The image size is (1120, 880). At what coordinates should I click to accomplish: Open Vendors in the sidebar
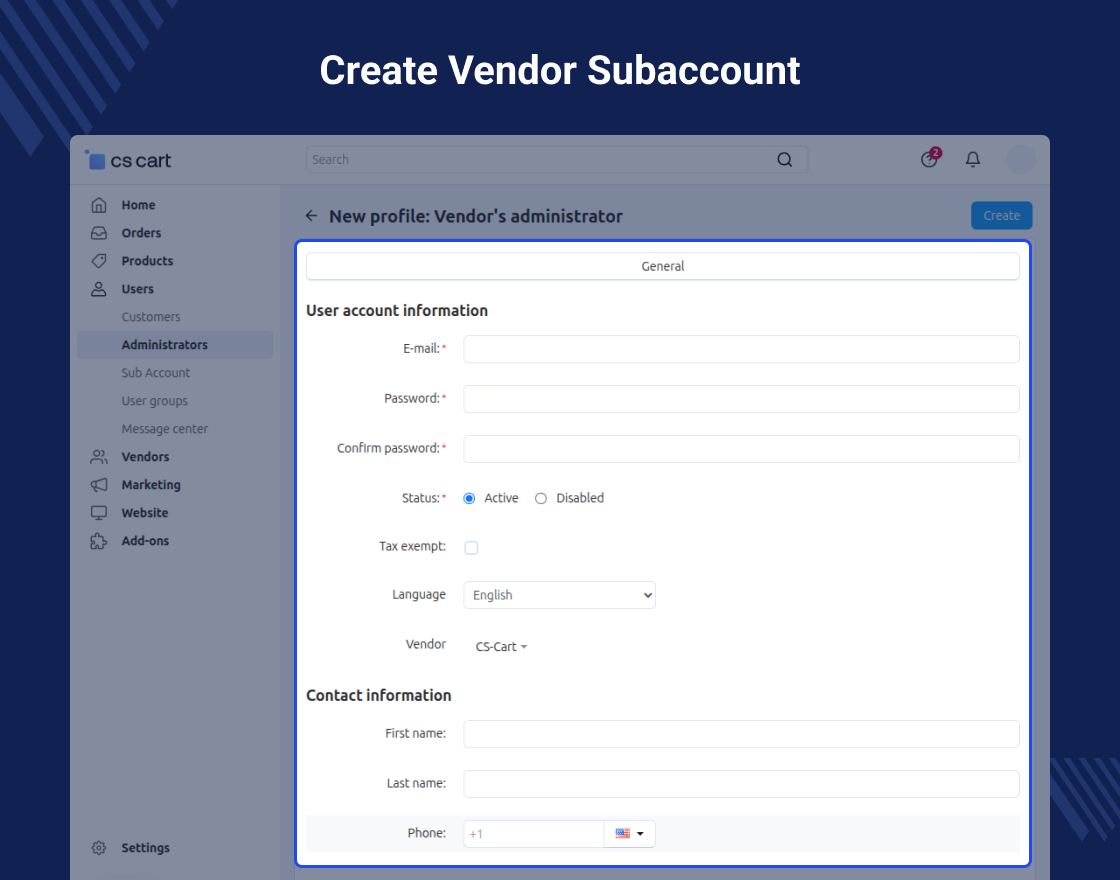pos(146,456)
